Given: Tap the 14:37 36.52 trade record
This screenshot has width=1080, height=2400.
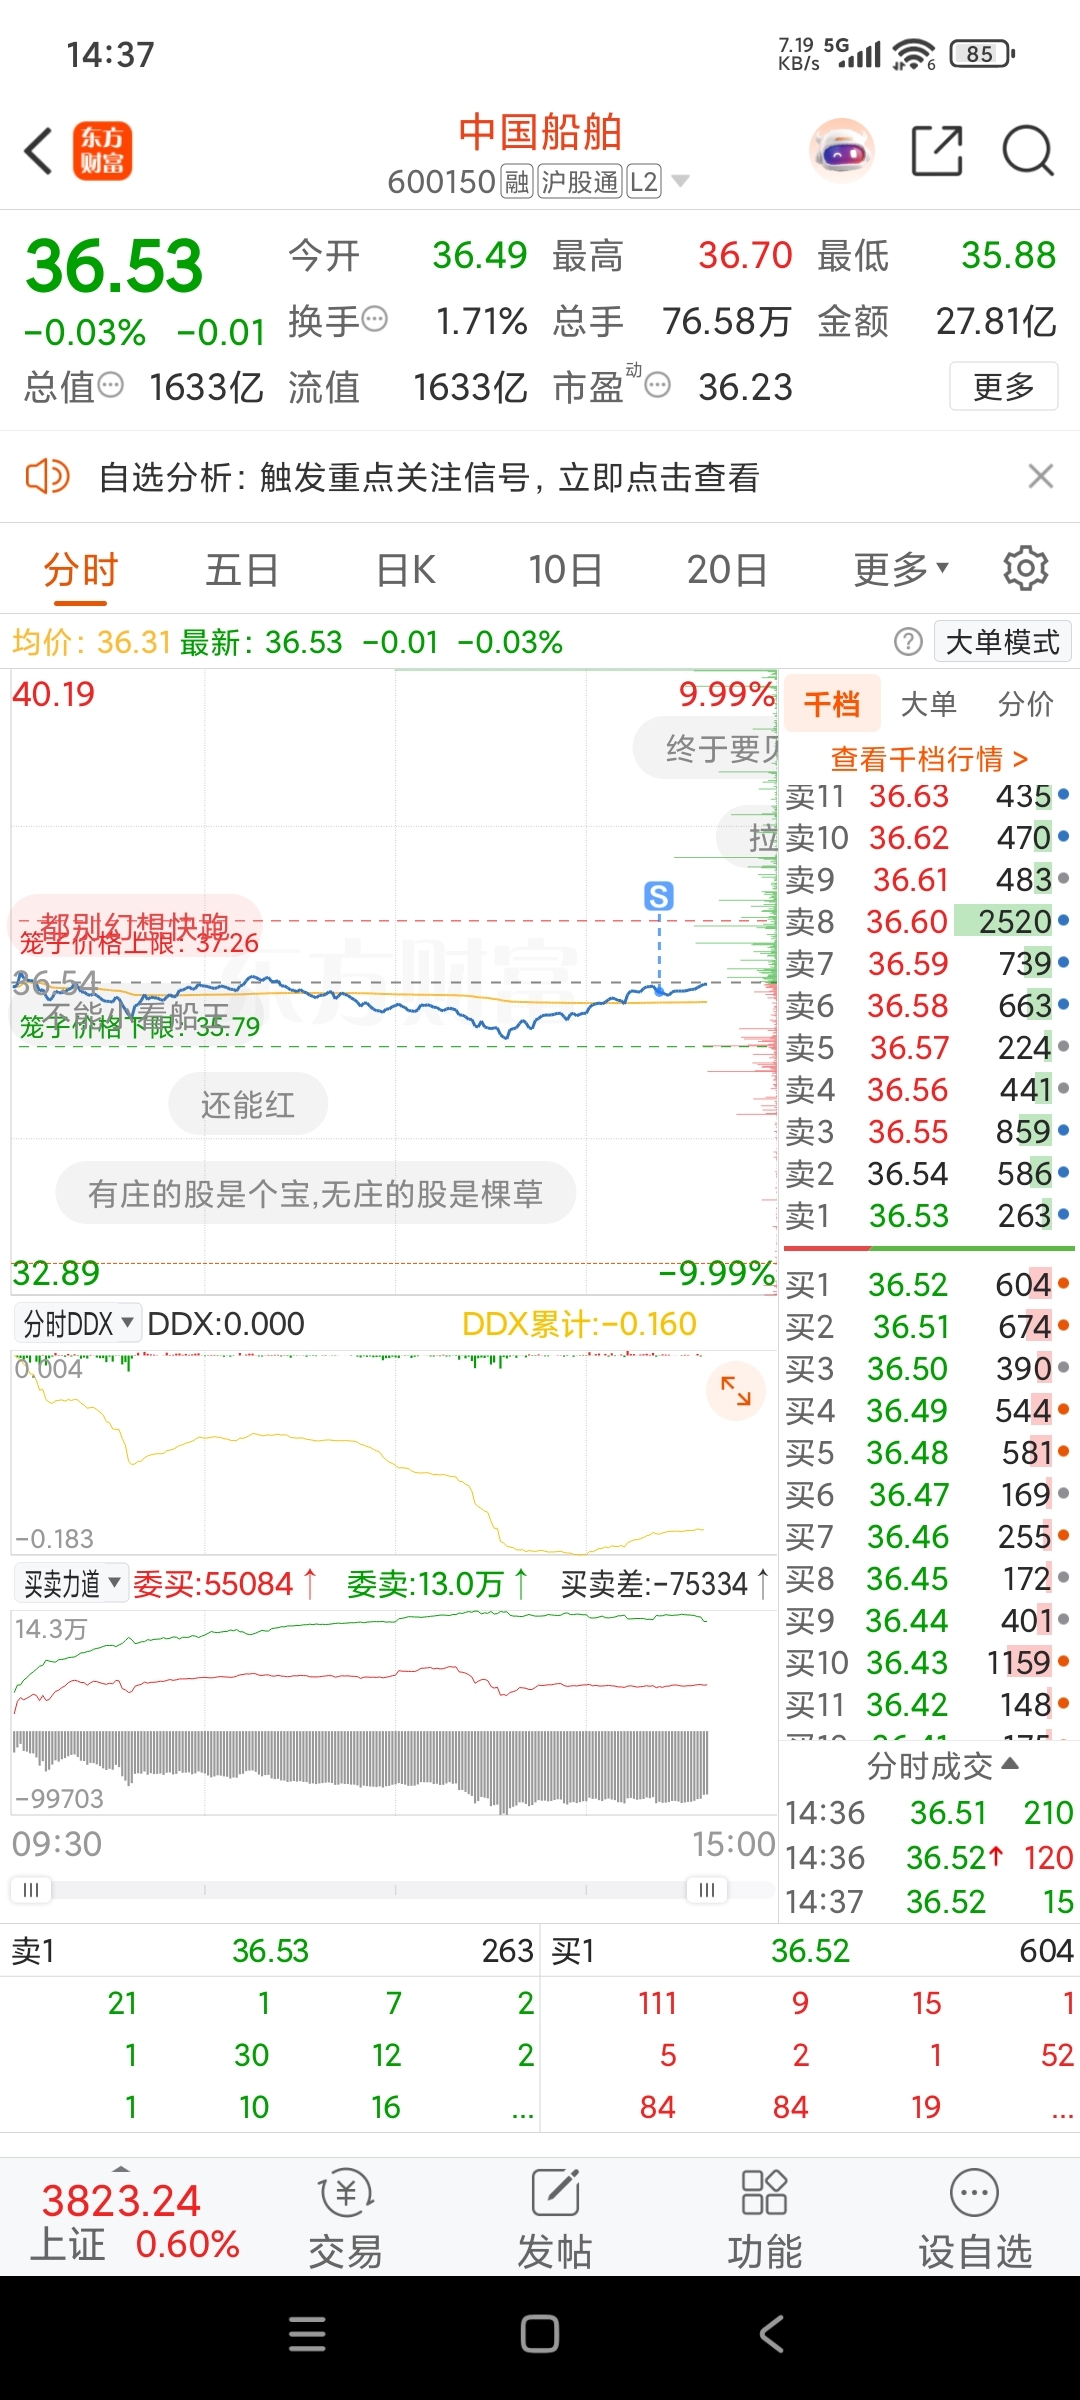Looking at the screenshot, I should [x=929, y=1901].
